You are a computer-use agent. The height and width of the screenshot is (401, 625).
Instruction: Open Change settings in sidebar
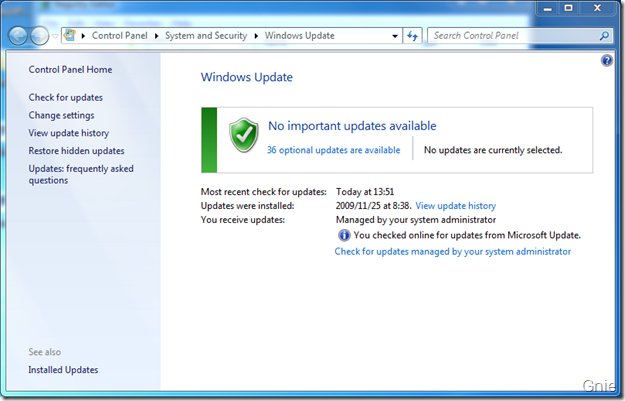pyautogui.click(x=61, y=116)
